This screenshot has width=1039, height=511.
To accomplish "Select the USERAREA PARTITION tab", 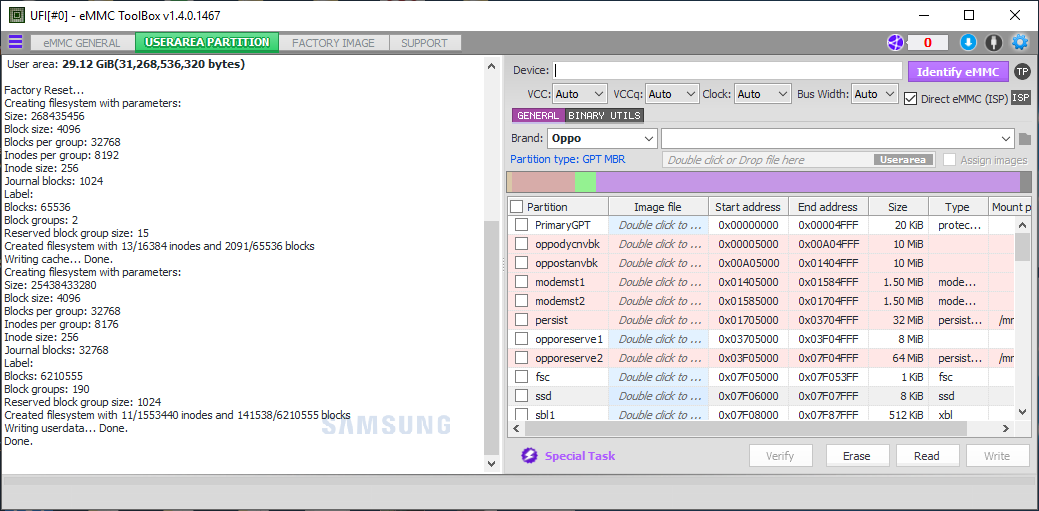I will (x=207, y=42).
